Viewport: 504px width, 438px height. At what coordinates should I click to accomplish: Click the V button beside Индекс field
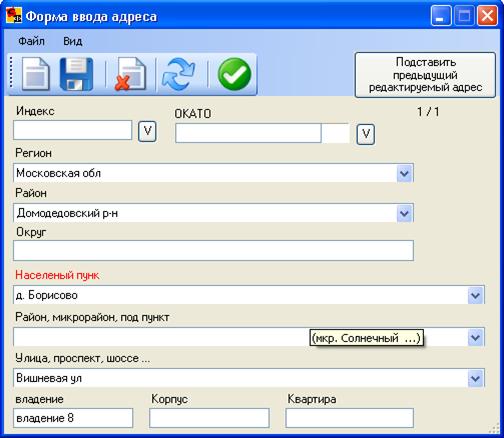coord(147,132)
